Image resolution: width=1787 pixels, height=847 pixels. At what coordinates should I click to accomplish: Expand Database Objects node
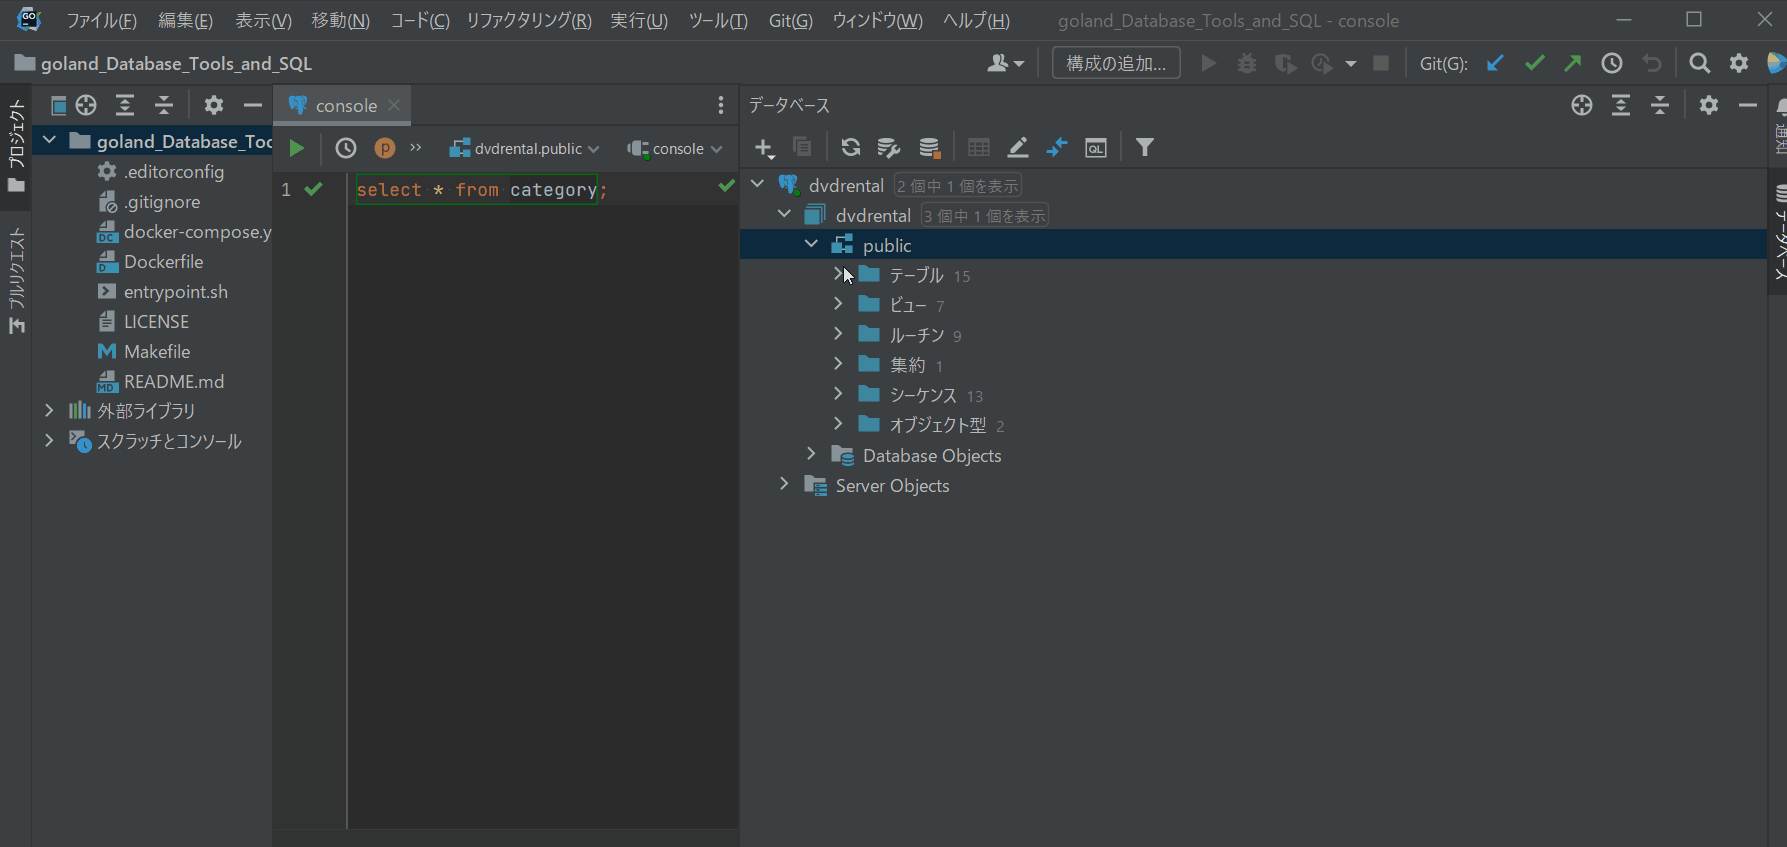[x=811, y=455]
